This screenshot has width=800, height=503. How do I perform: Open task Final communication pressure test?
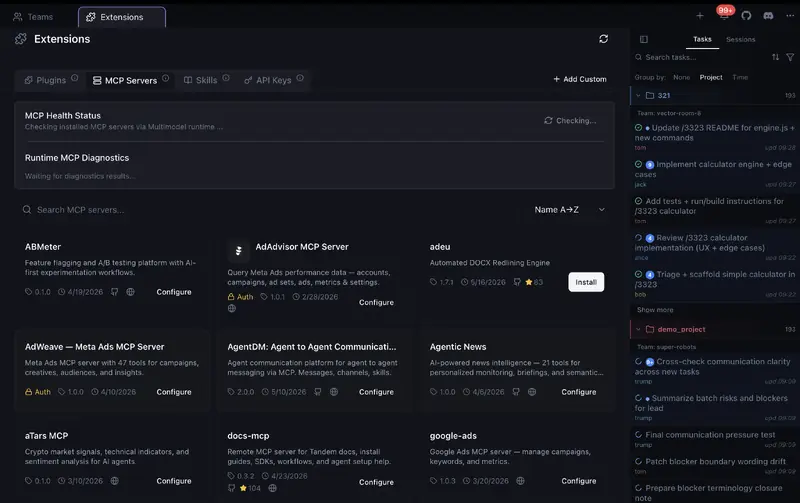point(715,439)
